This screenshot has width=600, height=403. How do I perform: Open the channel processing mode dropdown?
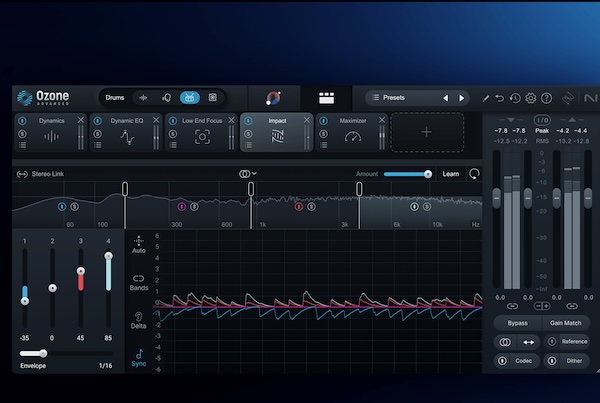tap(248, 174)
